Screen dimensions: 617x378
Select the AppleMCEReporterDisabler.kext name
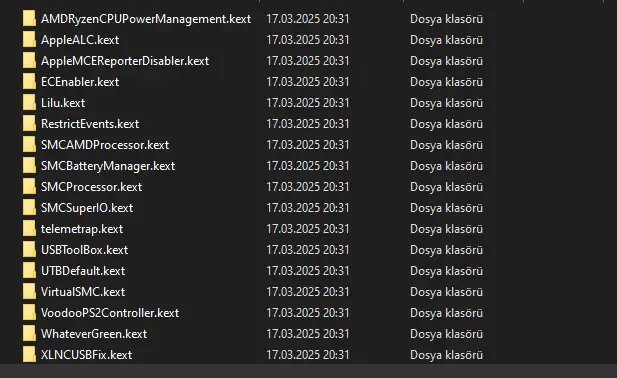(x=125, y=61)
